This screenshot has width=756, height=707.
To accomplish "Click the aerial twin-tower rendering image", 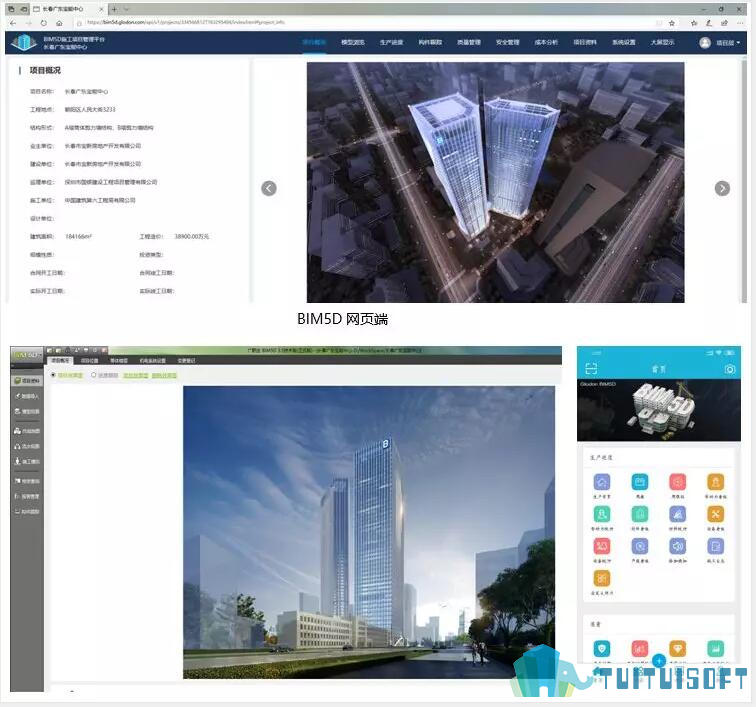I will pos(496,182).
